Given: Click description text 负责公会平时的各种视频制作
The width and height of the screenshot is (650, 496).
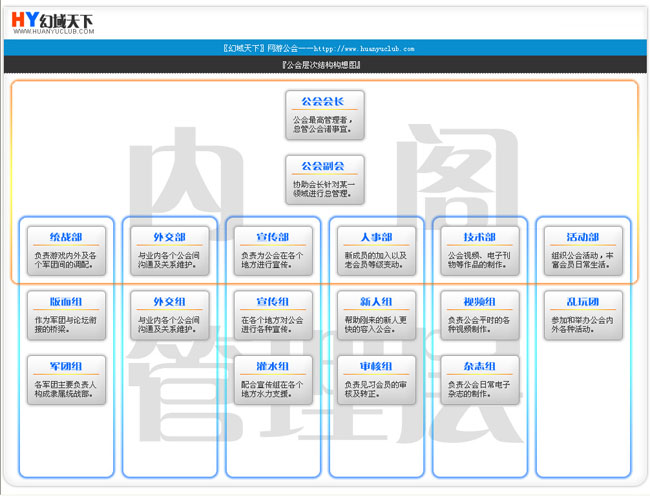Looking at the screenshot, I should 478,325.
